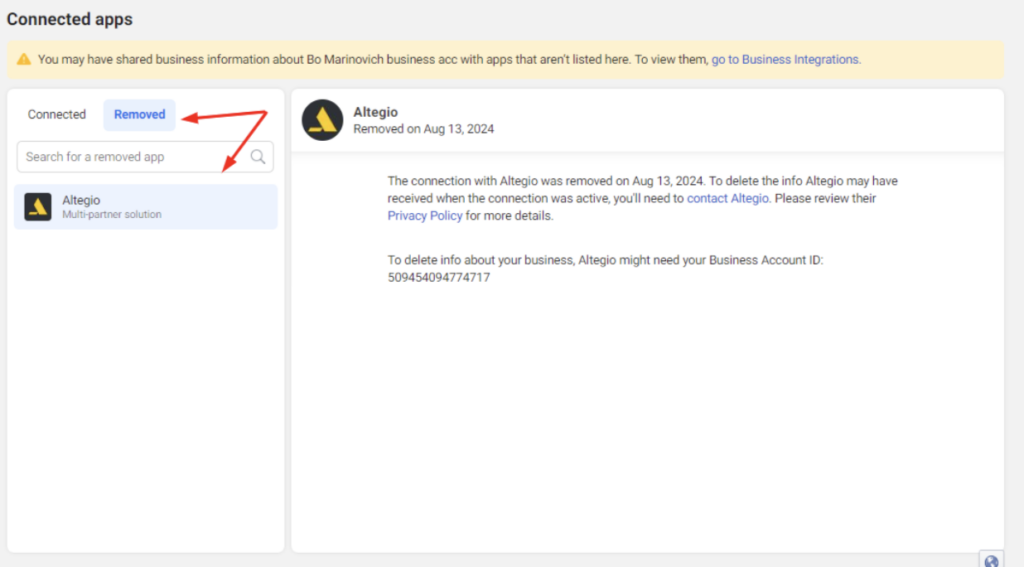This screenshot has width=1024, height=567.
Task: Click the Connected apps page heading
Action: pos(70,20)
